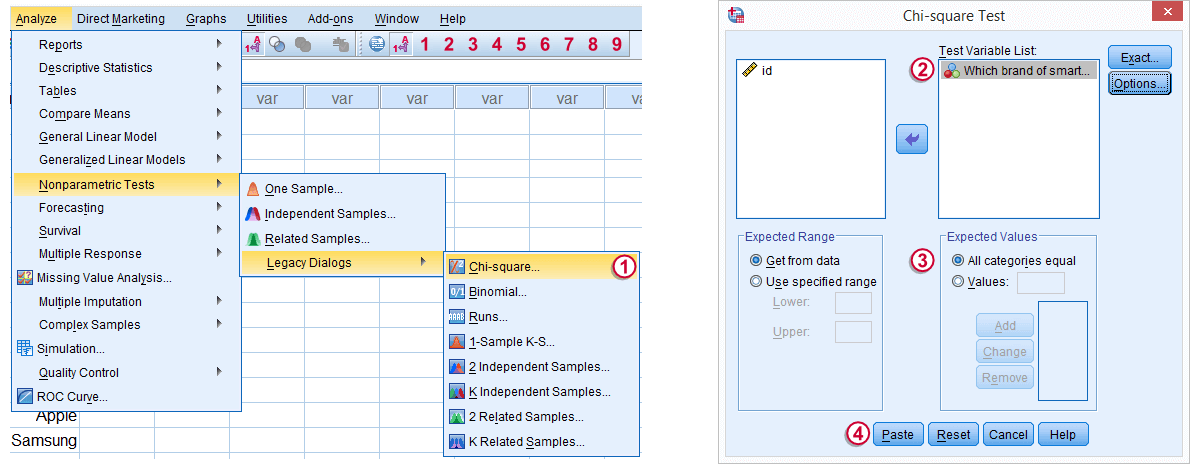
Task: Click the greyed-out spell check toolbar icon
Action: [x=340, y=44]
